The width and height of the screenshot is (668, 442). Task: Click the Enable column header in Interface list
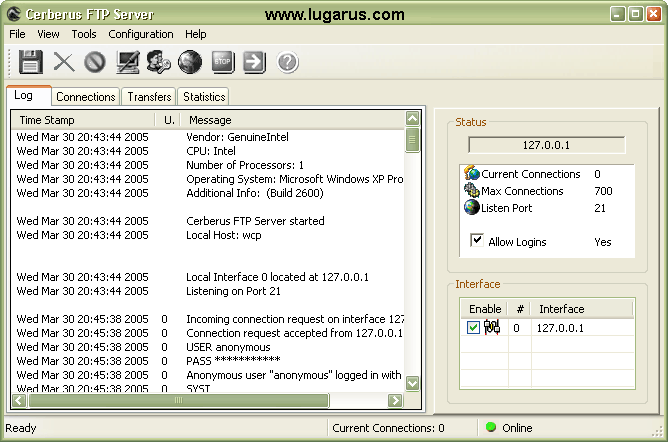pos(485,309)
